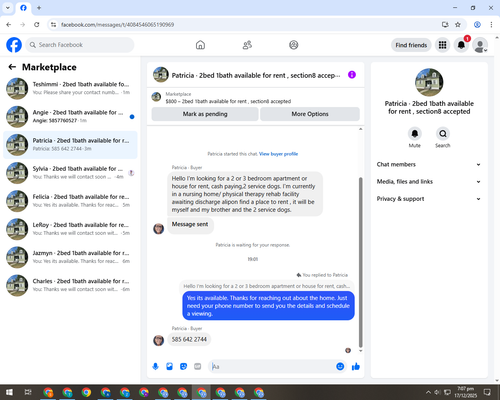Open the LeRoy conversation
The image size is (500, 400).
[x=70, y=229]
